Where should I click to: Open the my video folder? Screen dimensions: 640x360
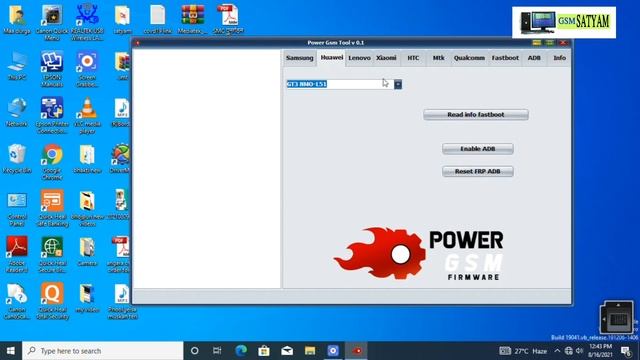[87, 298]
